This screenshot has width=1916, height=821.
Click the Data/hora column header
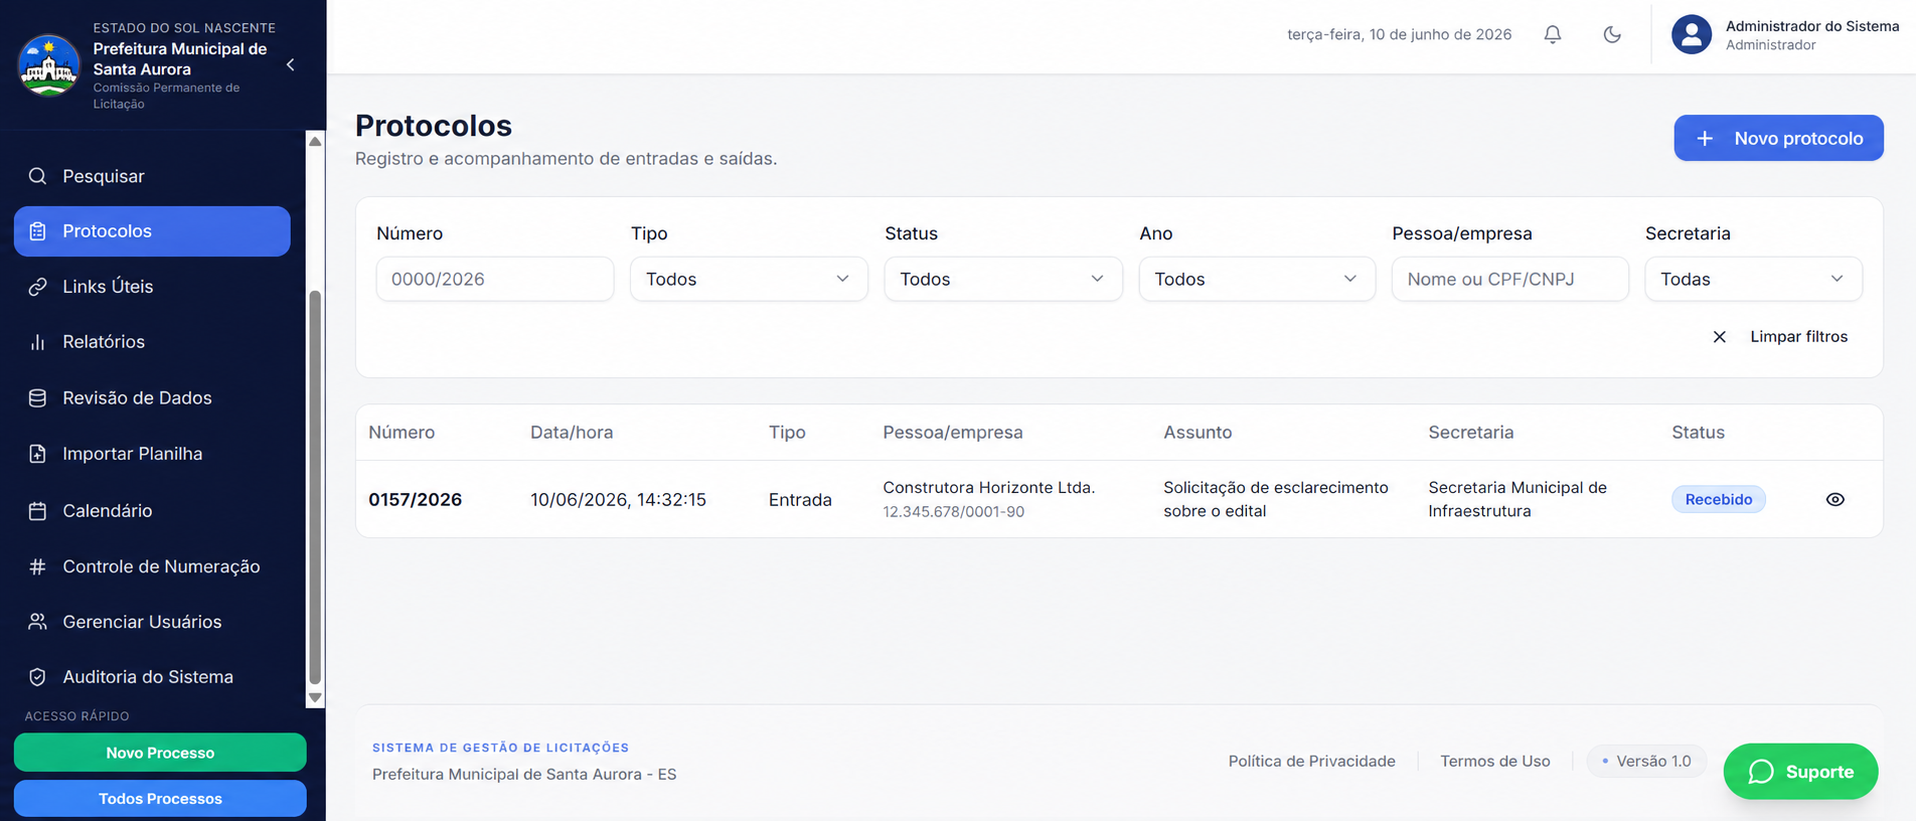(571, 433)
